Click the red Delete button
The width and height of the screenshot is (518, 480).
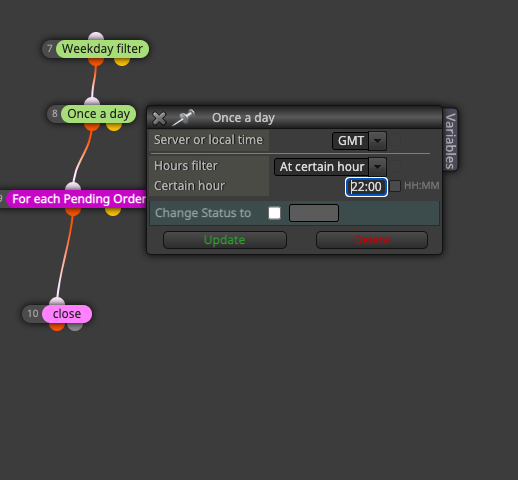click(372, 240)
